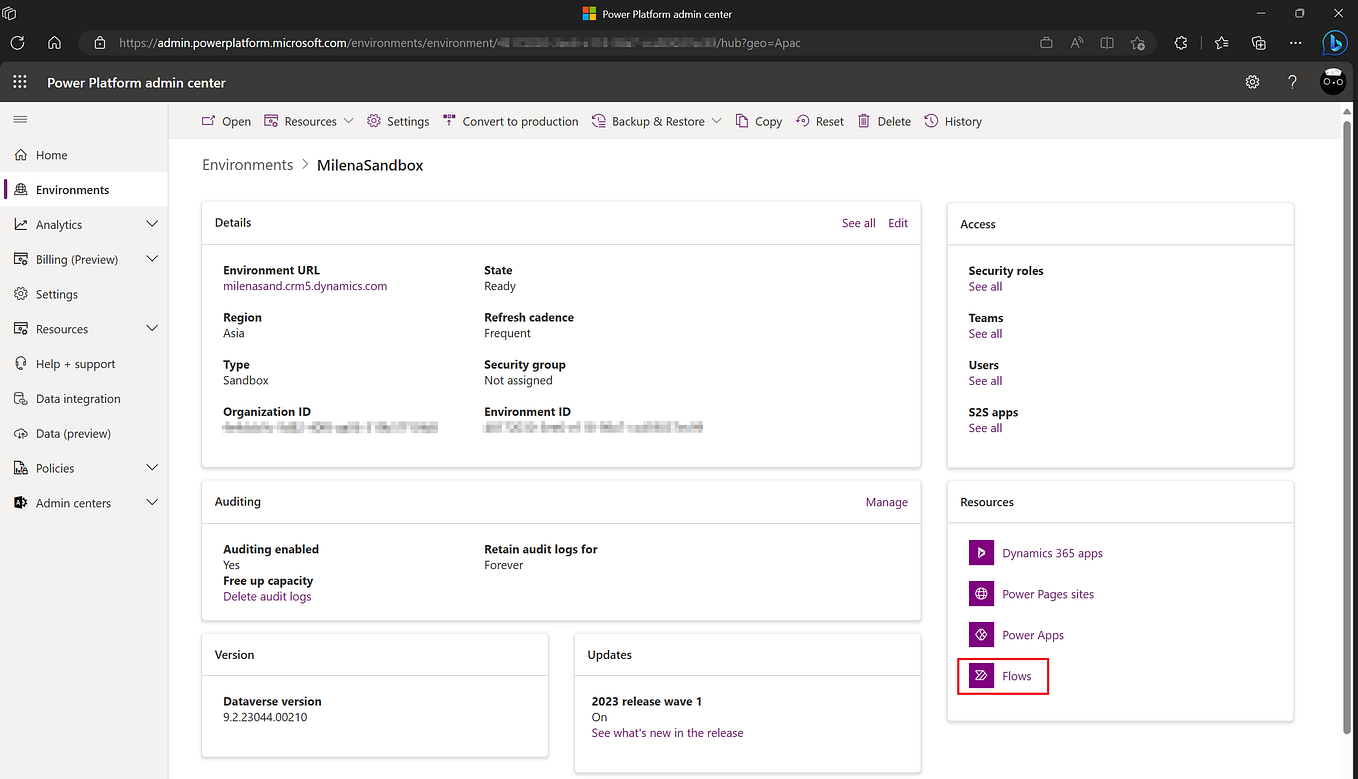Click the sidebar Settings gear icon

(x=21, y=294)
